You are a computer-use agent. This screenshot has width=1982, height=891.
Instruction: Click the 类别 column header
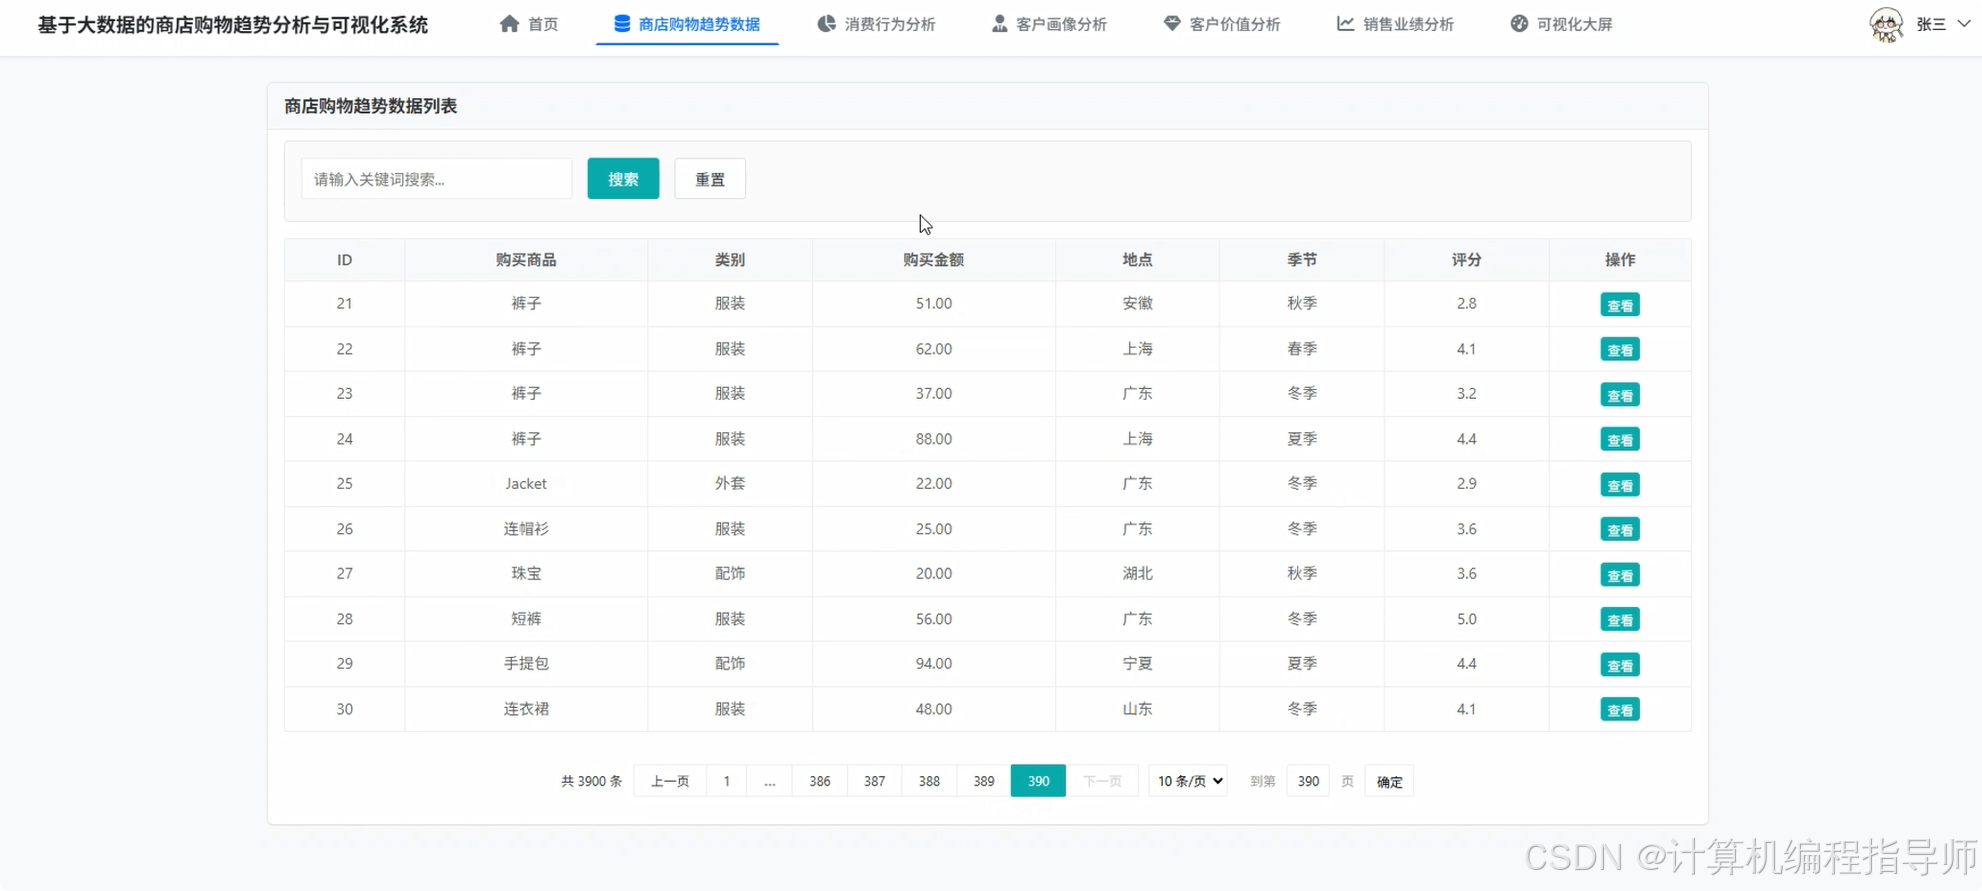pyautogui.click(x=730, y=260)
